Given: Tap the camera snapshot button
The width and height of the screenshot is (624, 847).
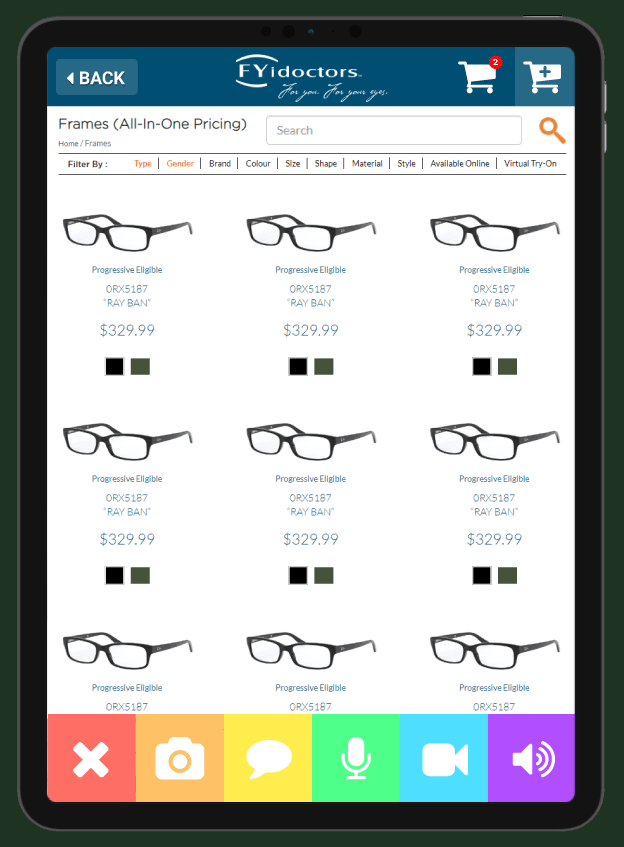Looking at the screenshot, I should coord(179,758).
